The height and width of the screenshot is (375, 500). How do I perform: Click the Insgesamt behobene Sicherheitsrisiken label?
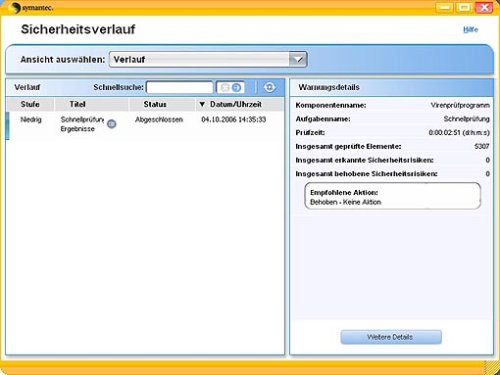click(366, 174)
